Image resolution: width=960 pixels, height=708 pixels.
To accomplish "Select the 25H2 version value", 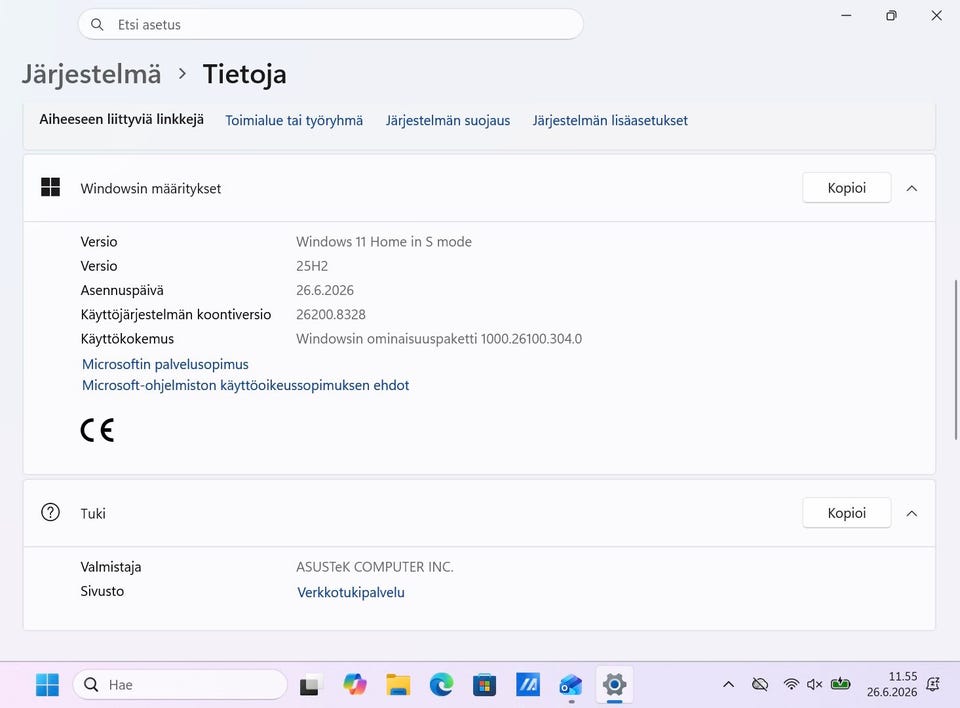I will [312, 266].
